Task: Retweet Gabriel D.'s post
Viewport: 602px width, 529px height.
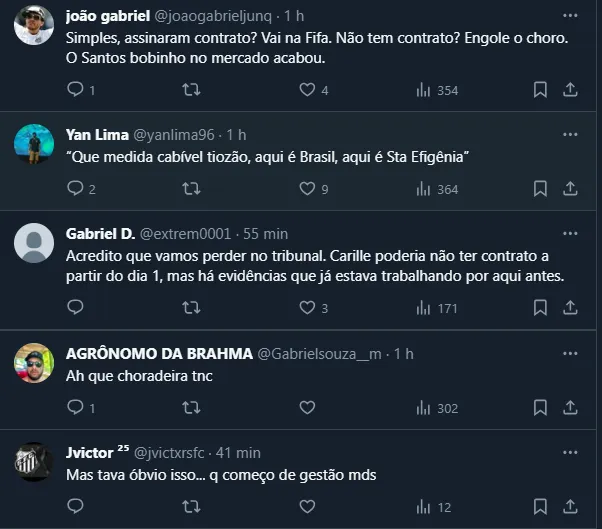Action: 191,308
